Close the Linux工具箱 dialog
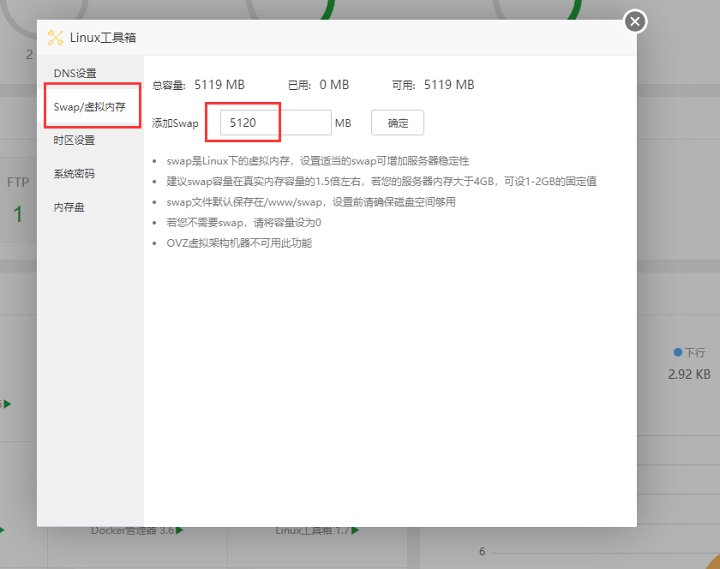720x569 pixels. coord(635,22)
